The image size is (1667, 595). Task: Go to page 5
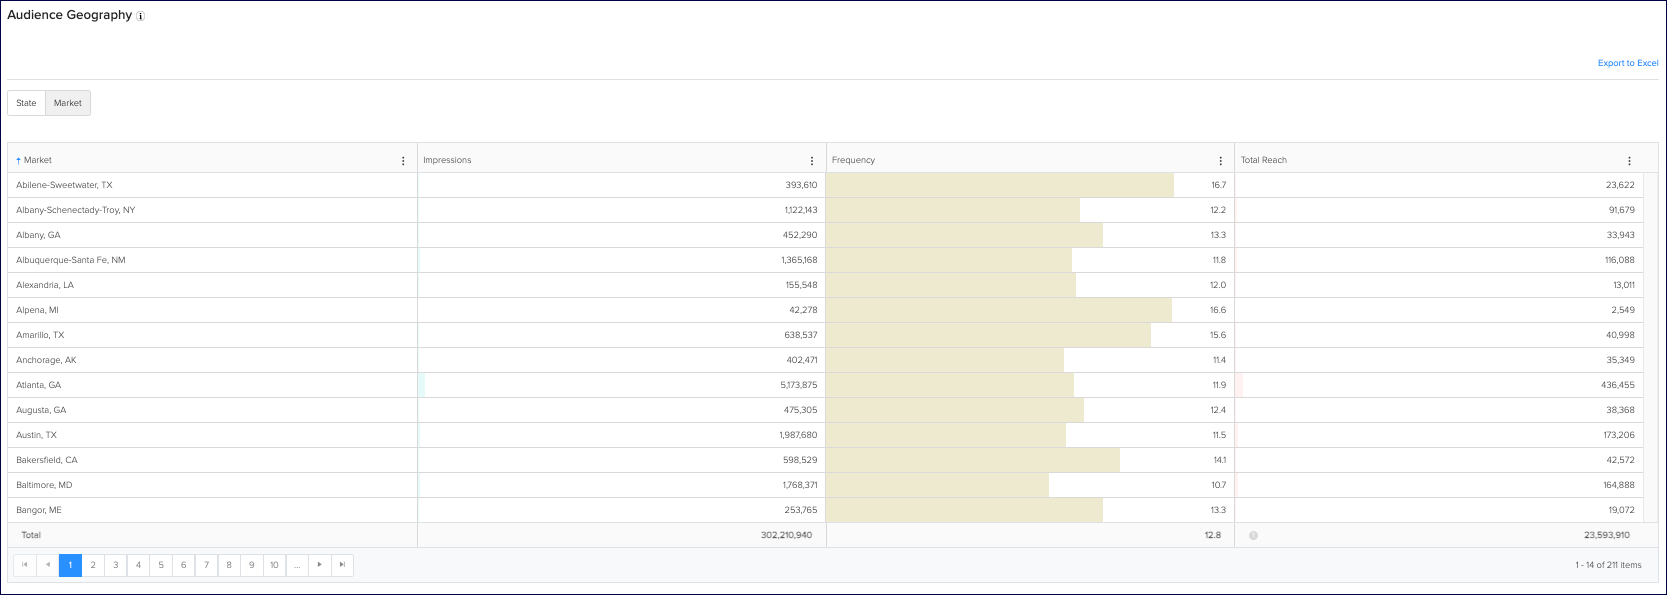click(161, 565)
